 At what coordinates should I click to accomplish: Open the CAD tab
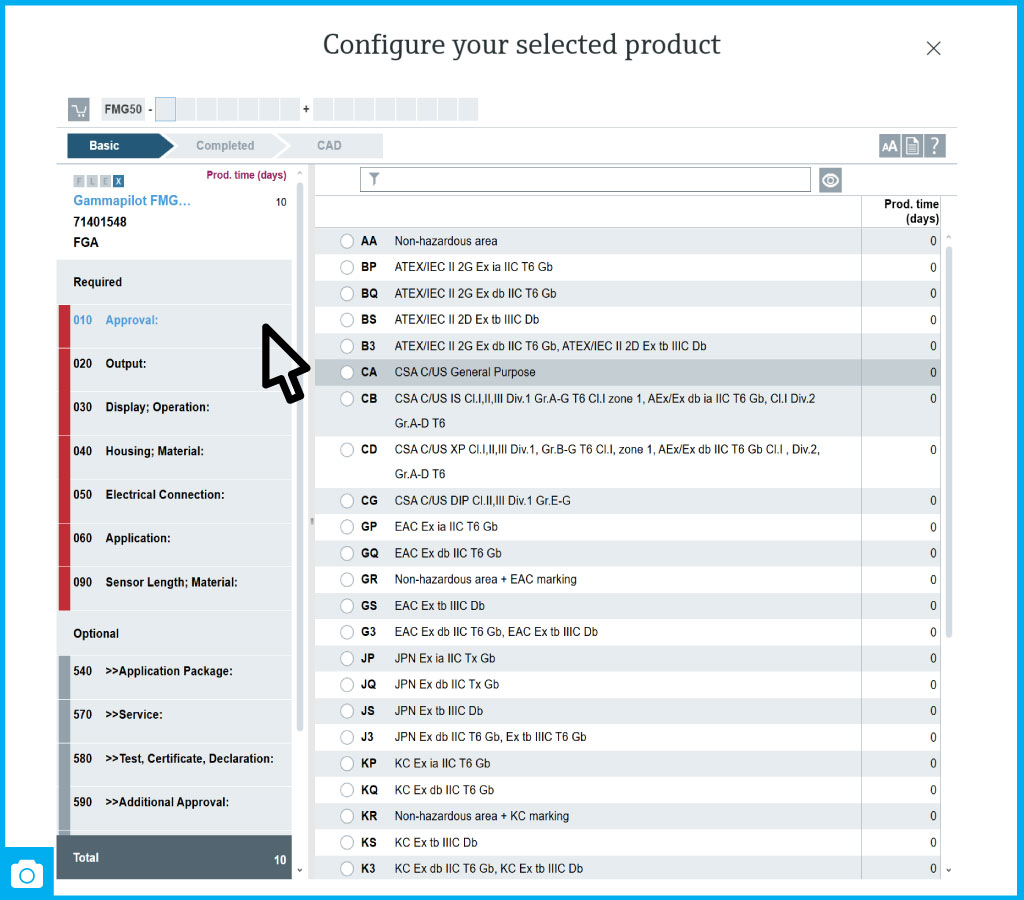(x=329, y=146)
